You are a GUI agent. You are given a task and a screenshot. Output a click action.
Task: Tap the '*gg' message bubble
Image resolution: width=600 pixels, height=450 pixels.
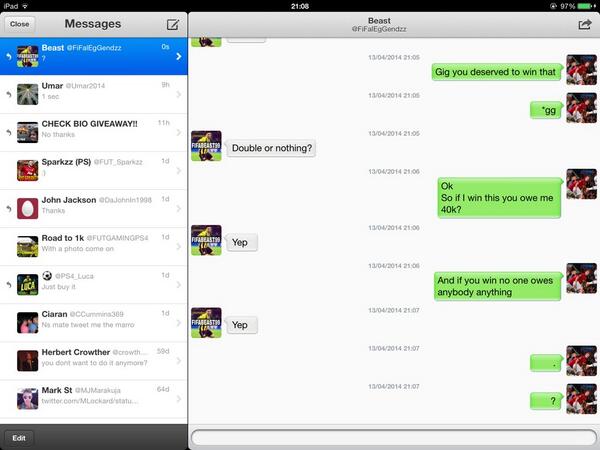pos(546,110)
